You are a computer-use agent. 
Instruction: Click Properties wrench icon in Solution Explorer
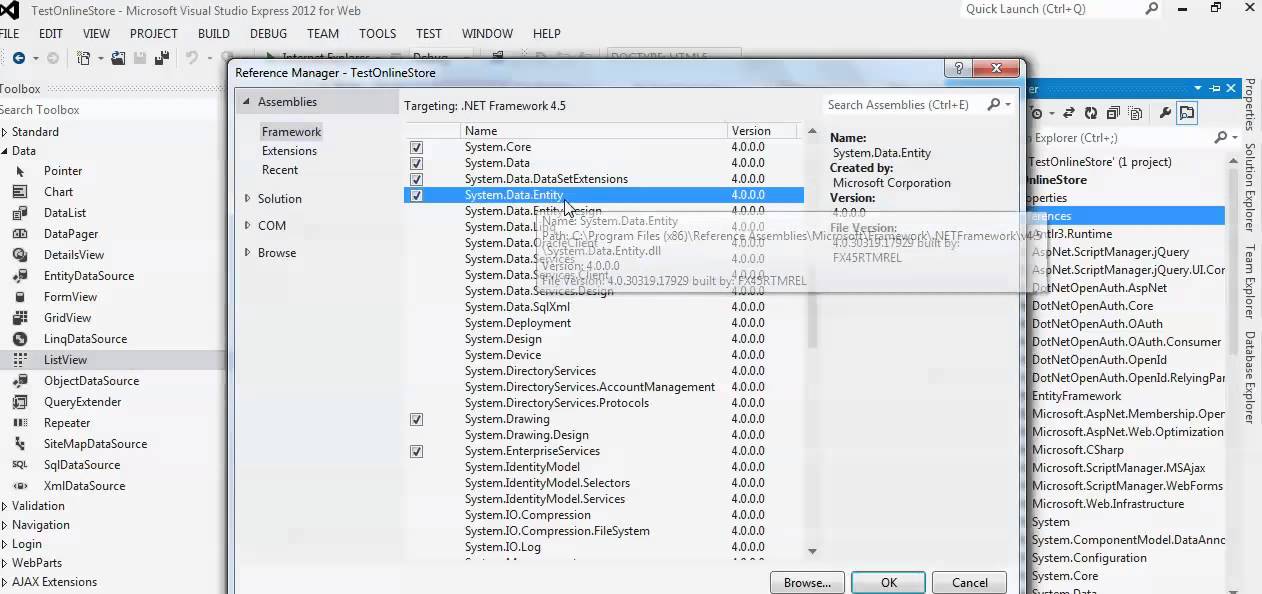tap(1165, 114)
